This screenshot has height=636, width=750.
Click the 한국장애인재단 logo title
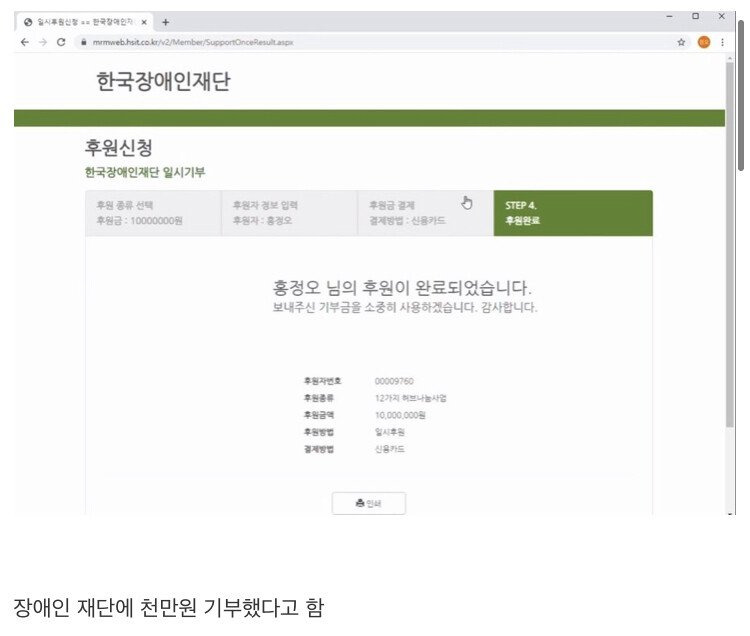click(x=163, y=81)
